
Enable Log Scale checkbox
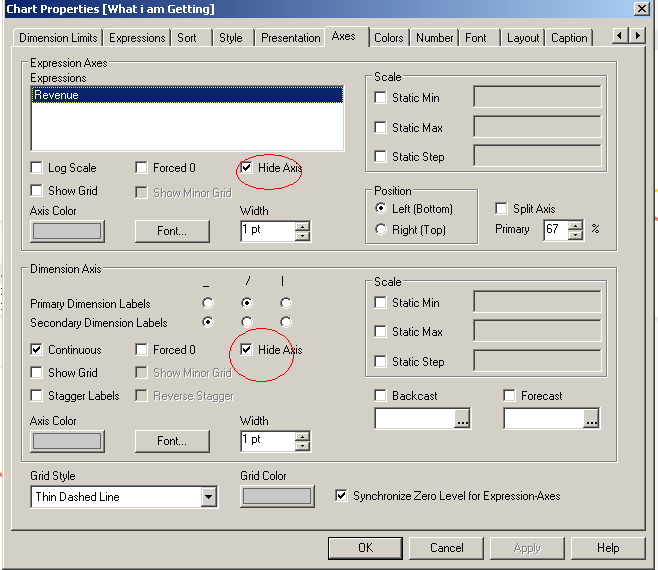pyautogui.click(x=37, y=167)
